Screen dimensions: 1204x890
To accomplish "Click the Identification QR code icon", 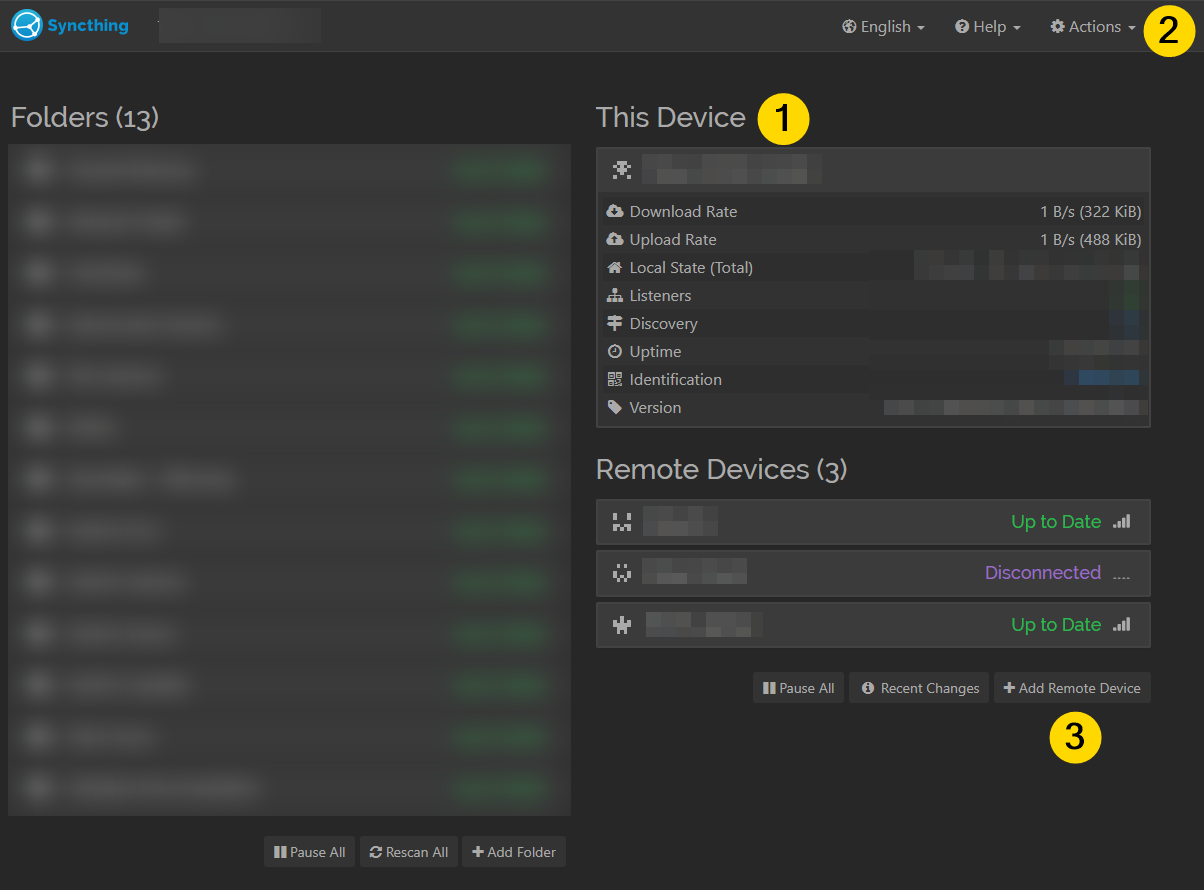I will tap(615, 380).
